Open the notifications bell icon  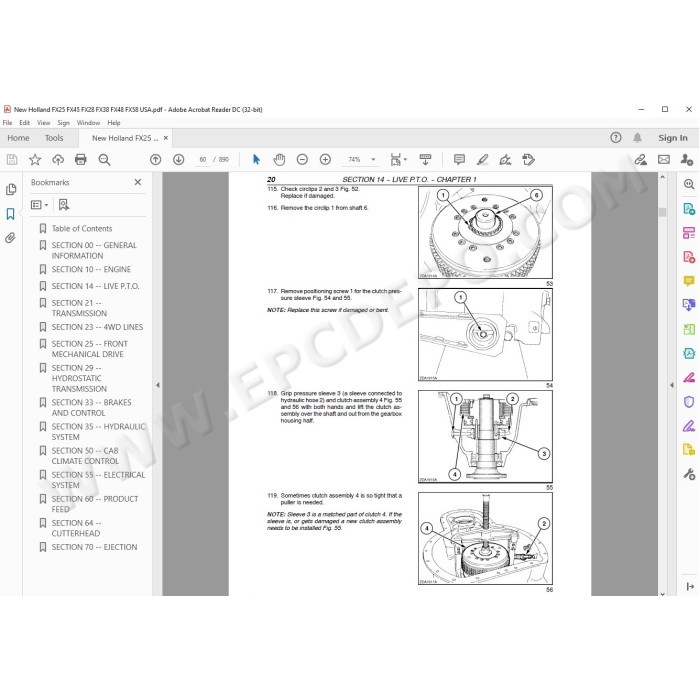(638, 138)
